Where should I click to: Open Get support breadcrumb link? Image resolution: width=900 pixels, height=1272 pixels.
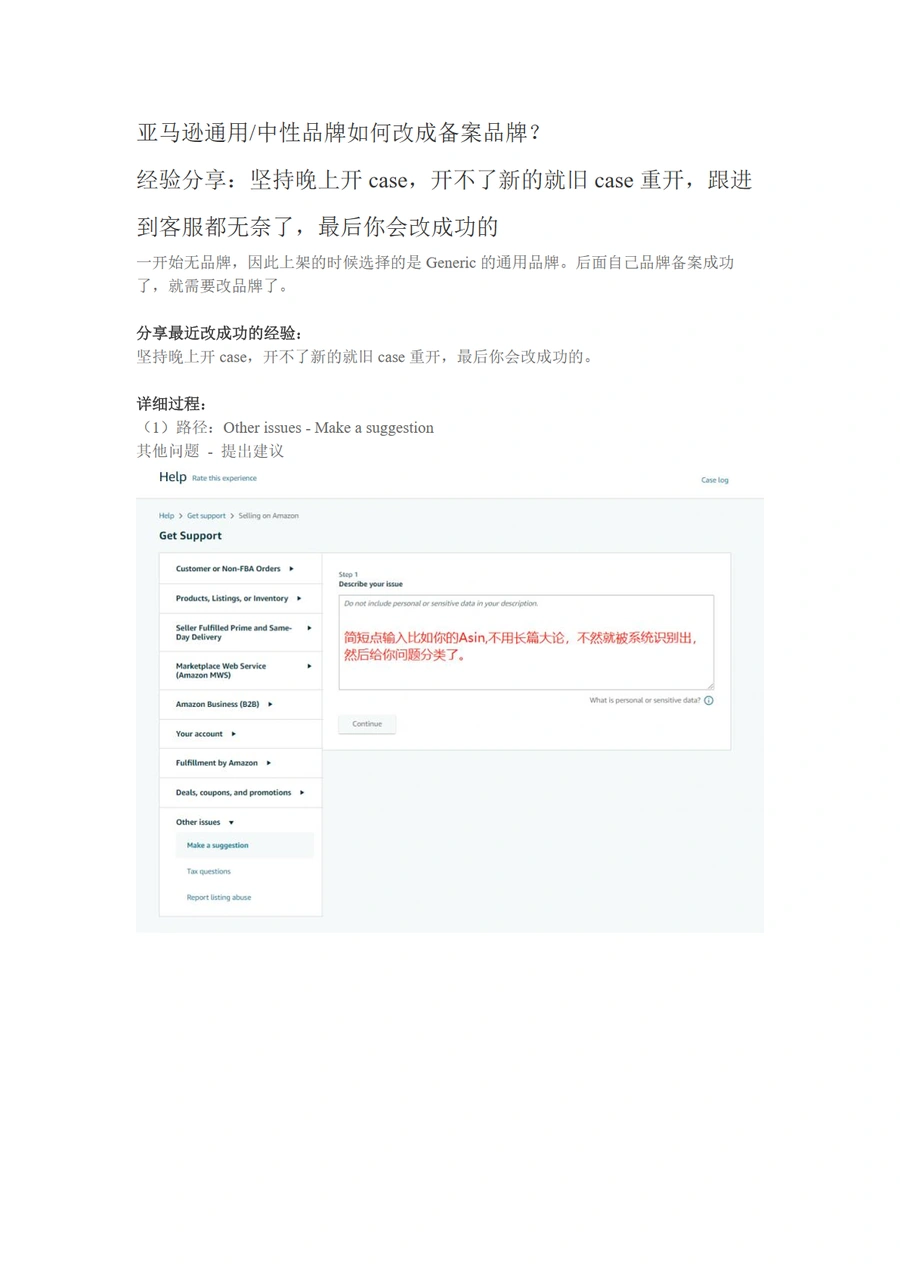pos(206,516)
